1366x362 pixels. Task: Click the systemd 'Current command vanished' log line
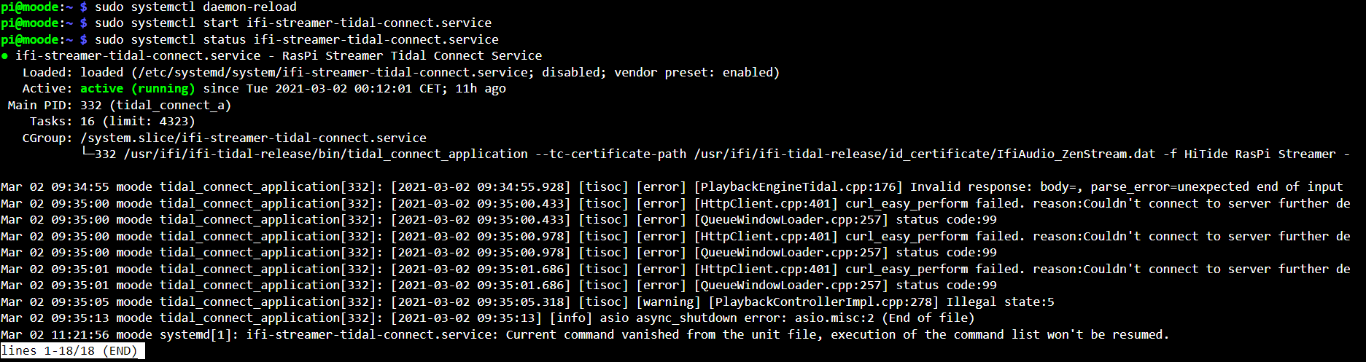click(x=585, y=334)
